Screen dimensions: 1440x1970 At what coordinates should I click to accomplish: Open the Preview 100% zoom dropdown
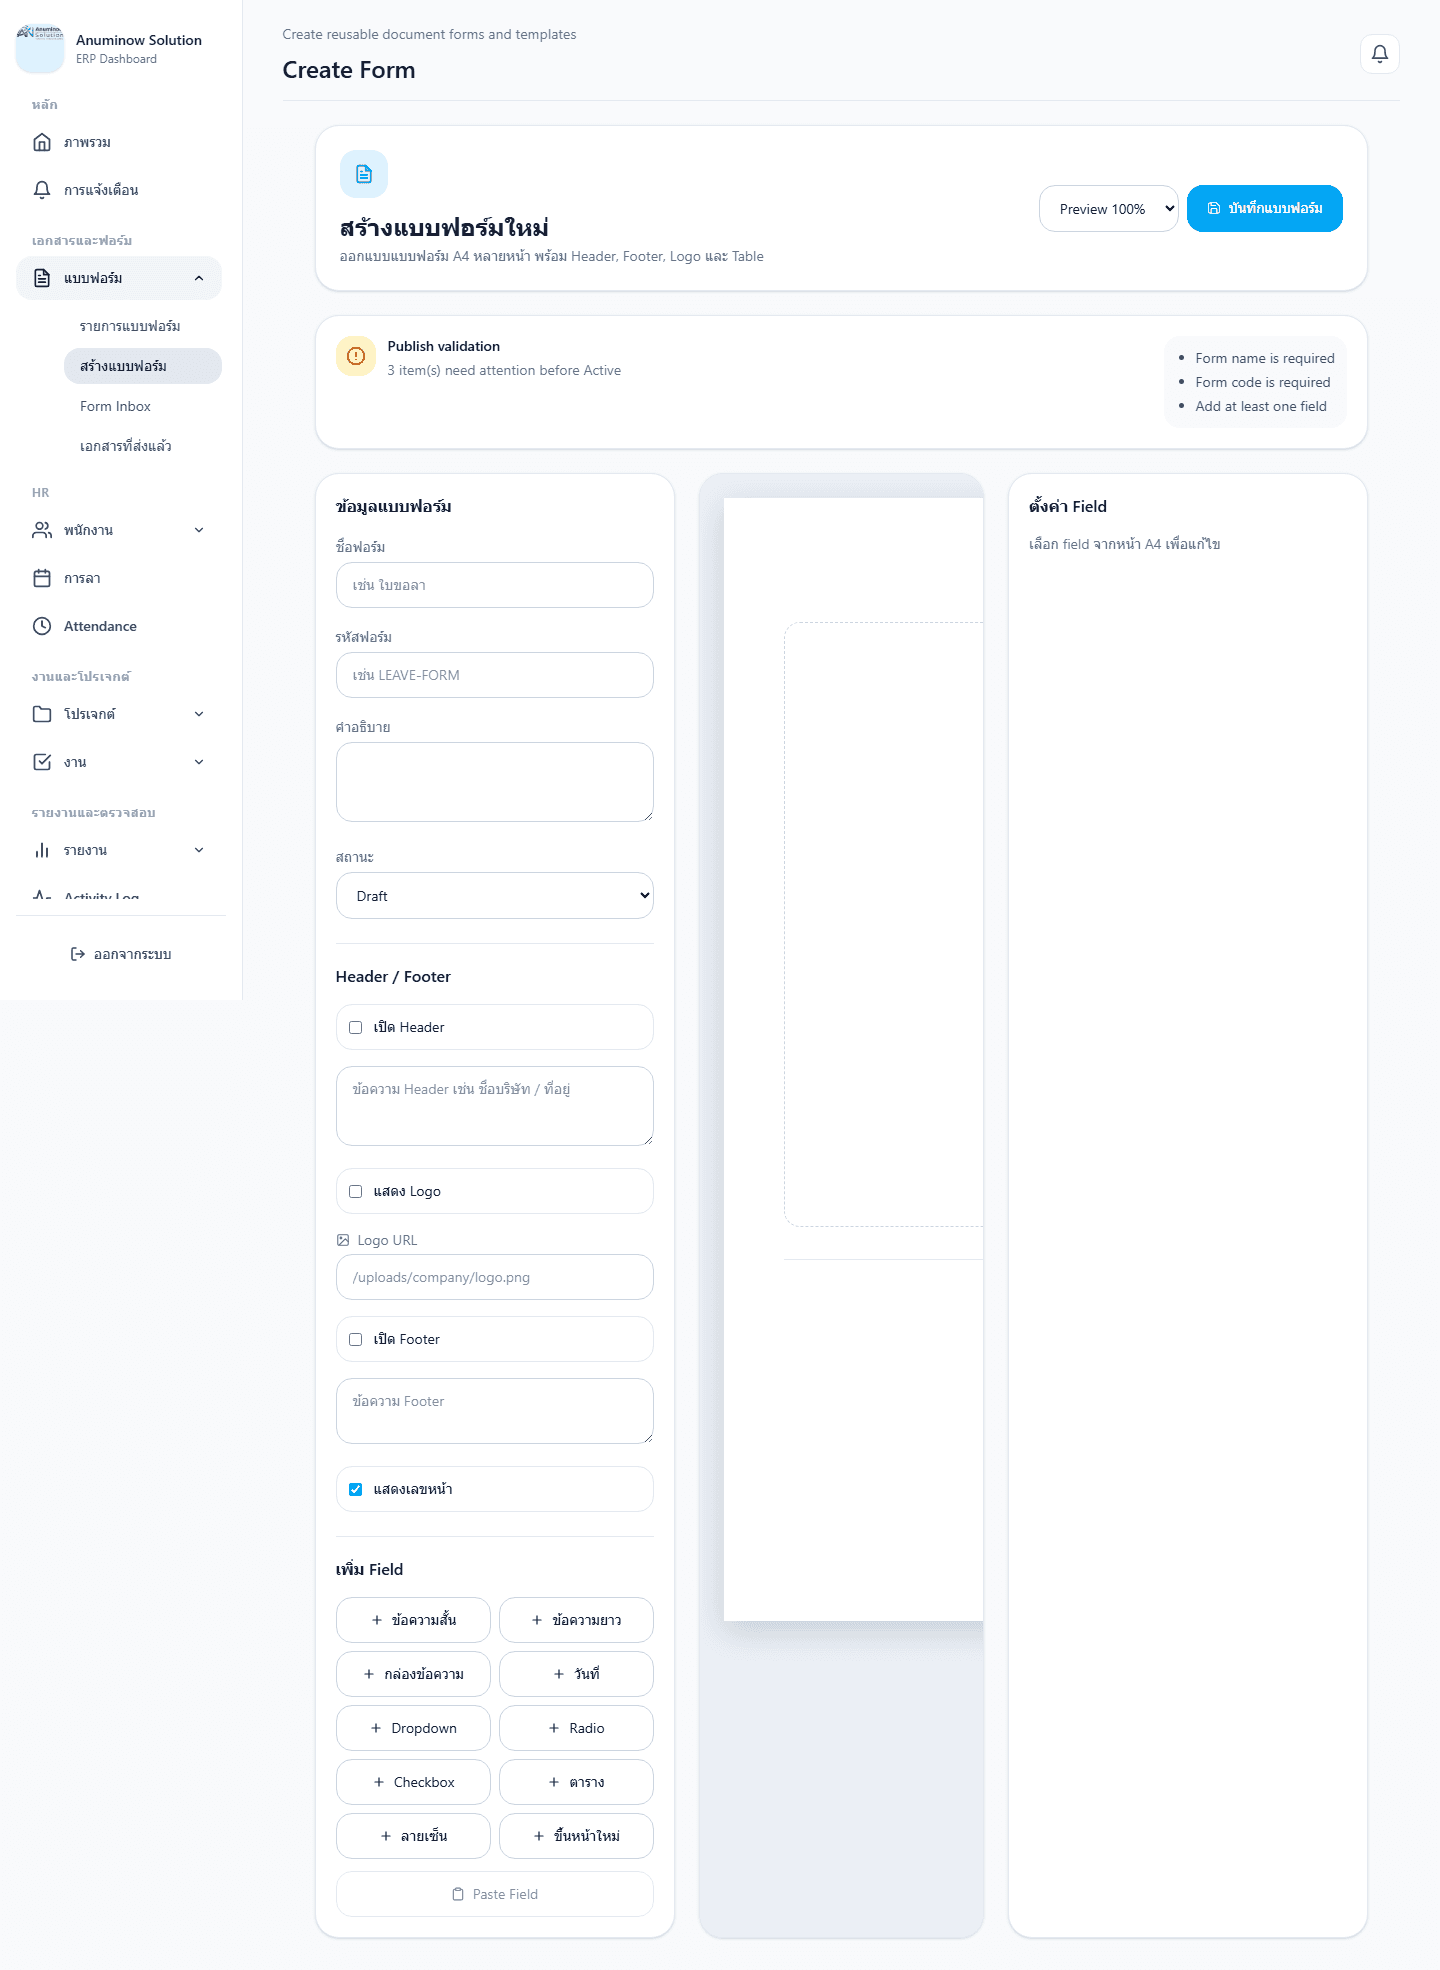[1109, 208]
